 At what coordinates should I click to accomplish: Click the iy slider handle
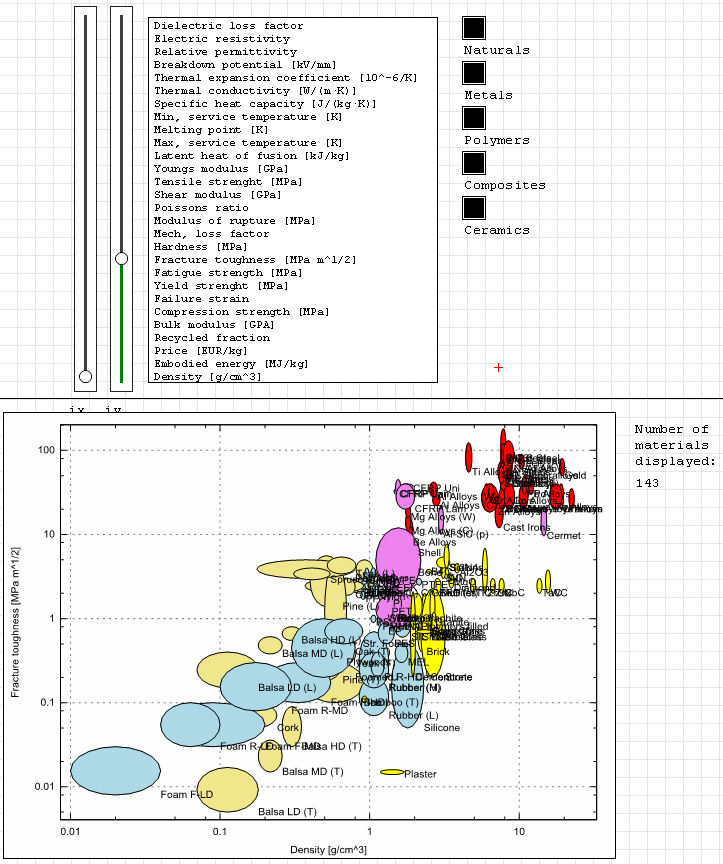(x=121, y=258)
